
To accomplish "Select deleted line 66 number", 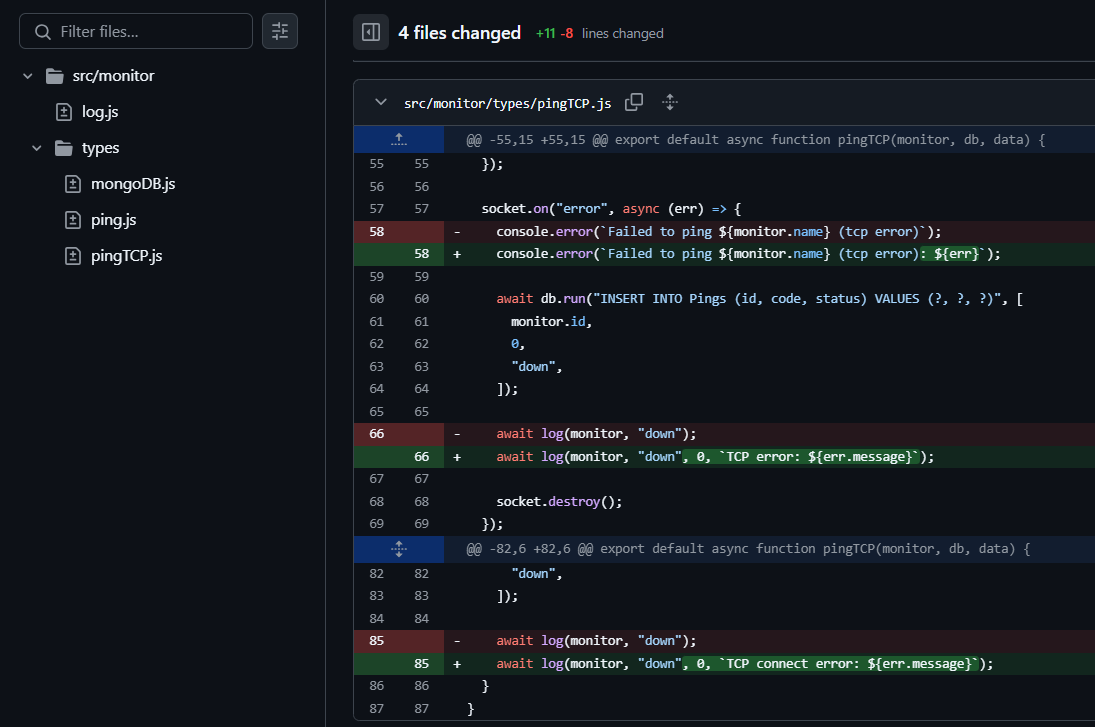I will click(x=376, y=434).
